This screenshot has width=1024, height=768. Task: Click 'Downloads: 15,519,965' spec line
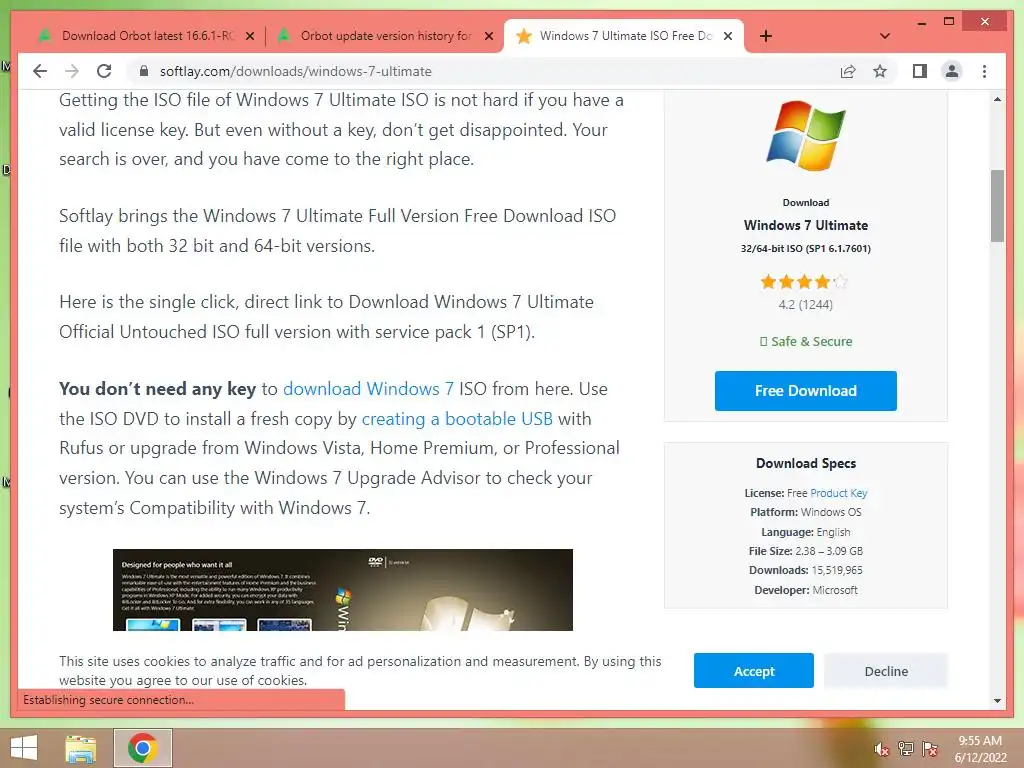pos(806,570)
